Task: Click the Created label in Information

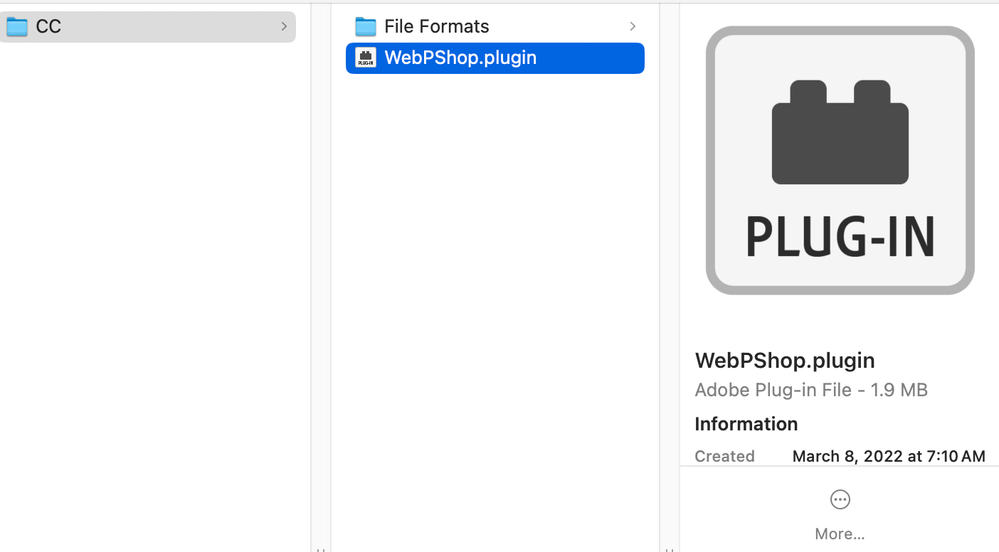Action: [x=724, y=456]
